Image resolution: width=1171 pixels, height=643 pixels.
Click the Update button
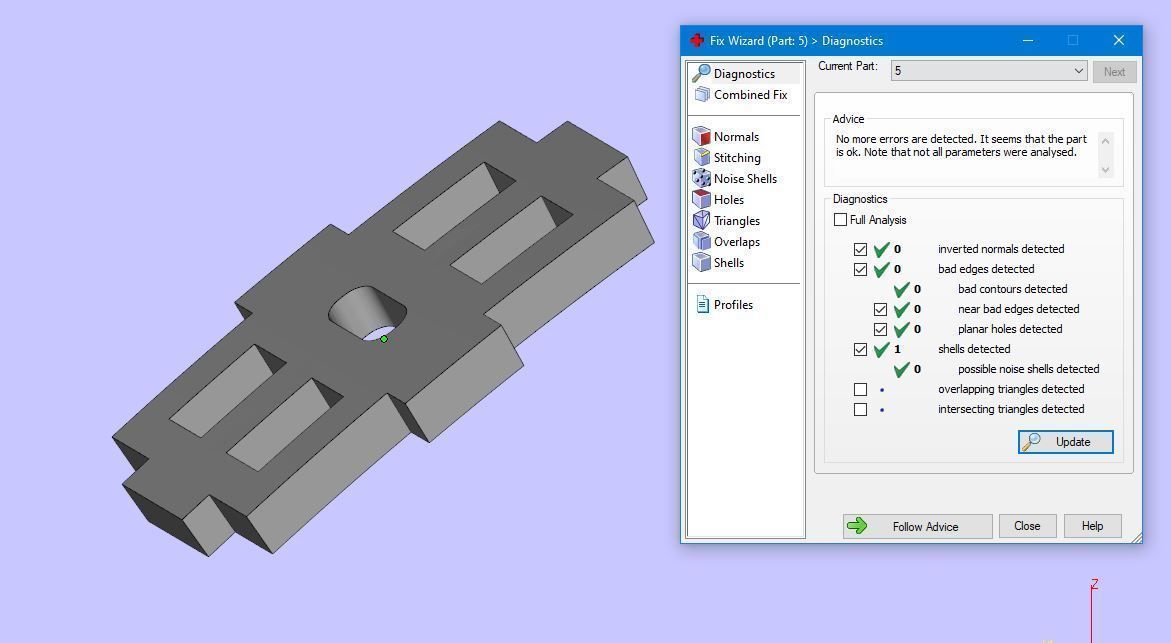(x=1066, y=442)
